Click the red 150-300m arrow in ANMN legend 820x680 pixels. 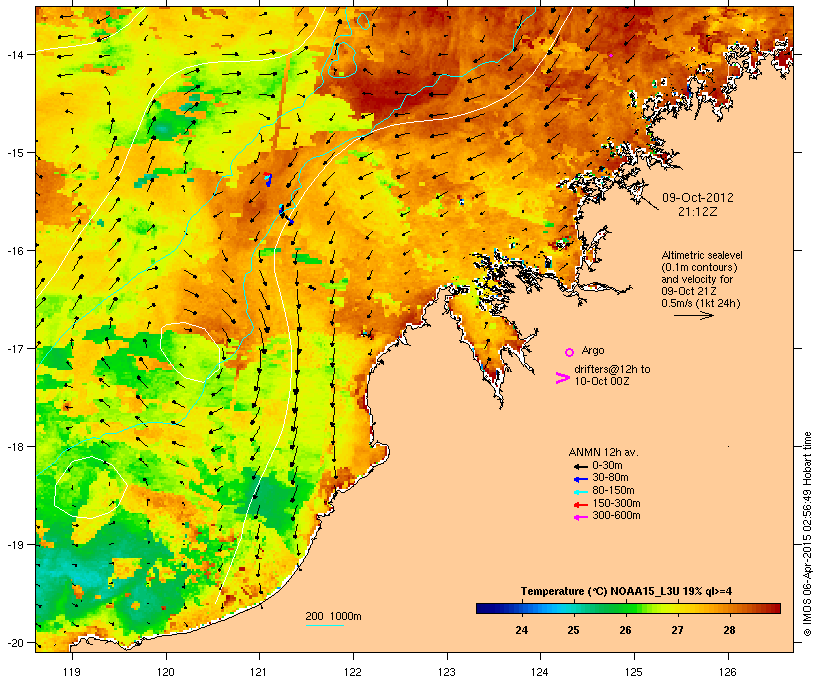580,505
